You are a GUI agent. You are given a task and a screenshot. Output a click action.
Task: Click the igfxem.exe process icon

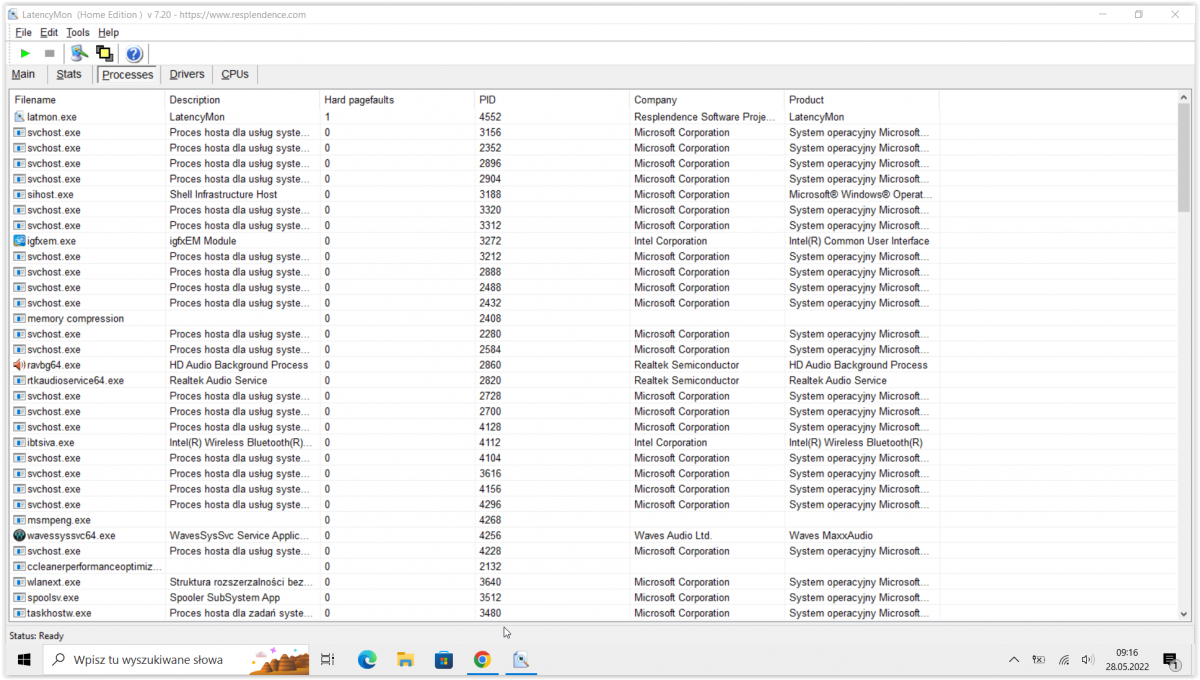click(19, 241)
